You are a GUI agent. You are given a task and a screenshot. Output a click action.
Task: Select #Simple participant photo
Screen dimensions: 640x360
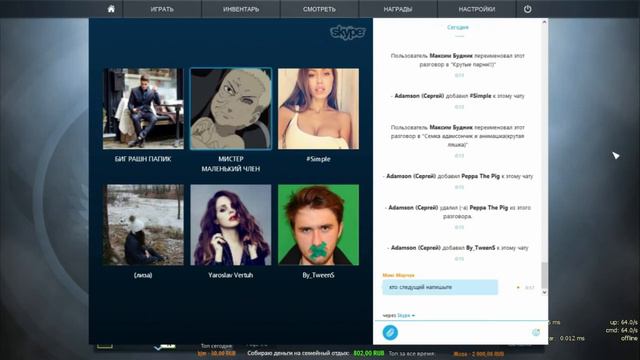318,109
